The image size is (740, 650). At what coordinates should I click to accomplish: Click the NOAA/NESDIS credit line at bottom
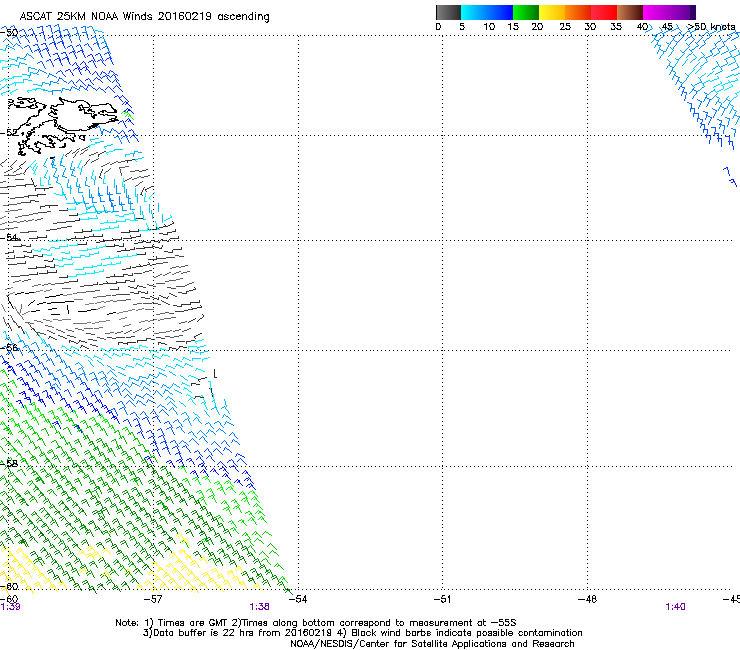[x=432, y=644]
